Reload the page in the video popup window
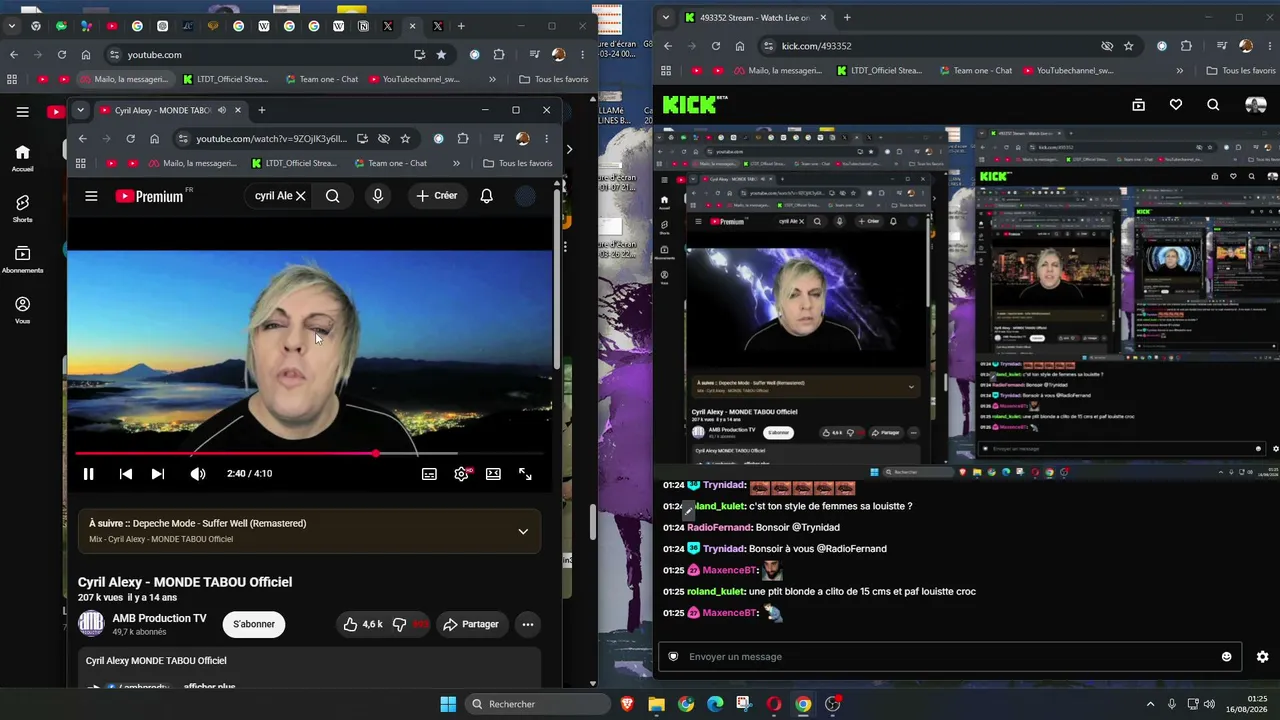The width and height of the screenshot is (1280, 720). coord(130,139)
